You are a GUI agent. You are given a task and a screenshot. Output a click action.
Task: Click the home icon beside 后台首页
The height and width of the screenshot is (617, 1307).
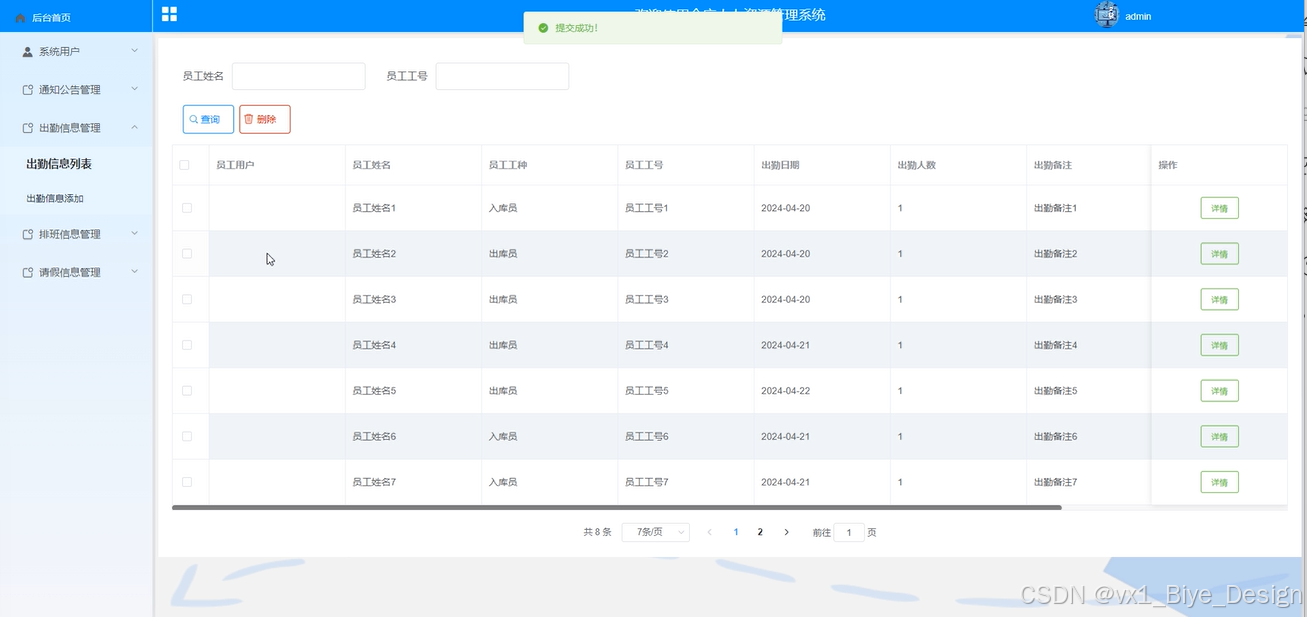[21, 18]
